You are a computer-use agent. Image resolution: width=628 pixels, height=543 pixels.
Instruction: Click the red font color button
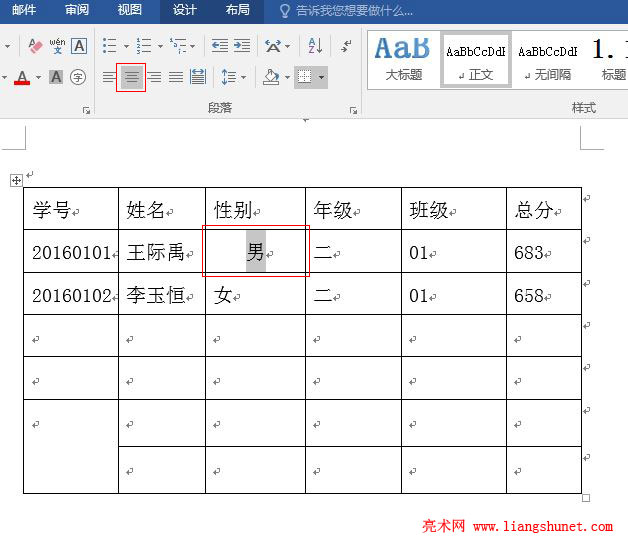point(22,77)
